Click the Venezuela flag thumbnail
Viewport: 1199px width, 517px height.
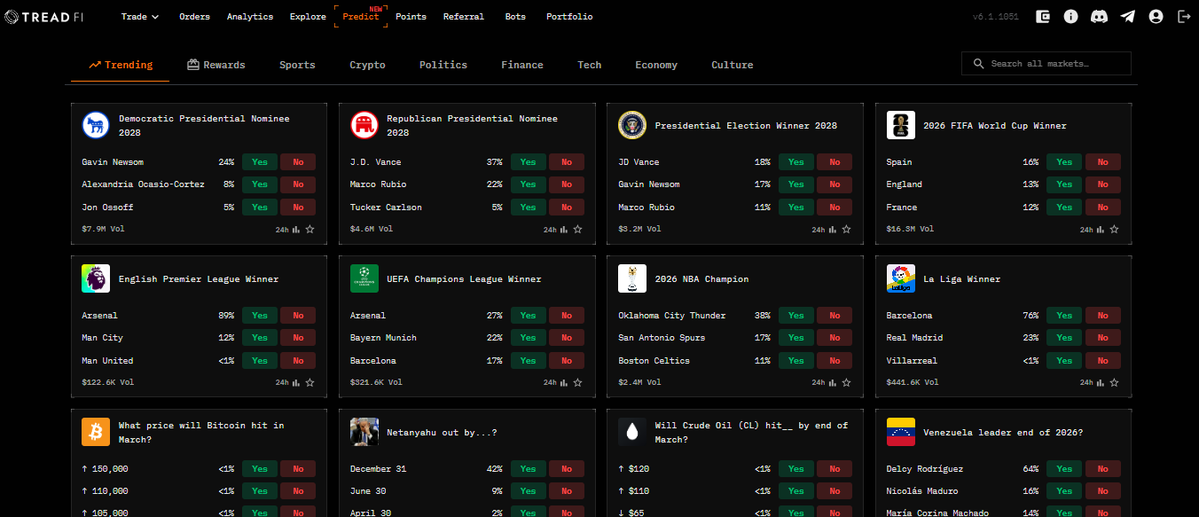(901, 431)
